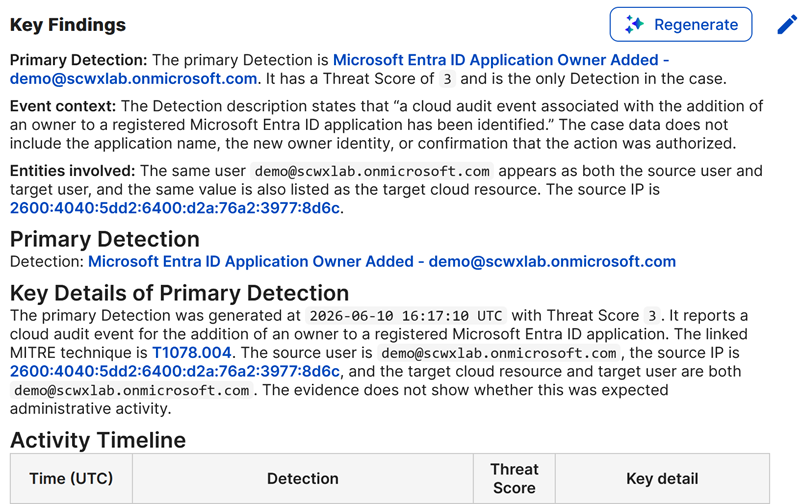Click the Key detail column header
801x504 pixels.
click(662, 478)
